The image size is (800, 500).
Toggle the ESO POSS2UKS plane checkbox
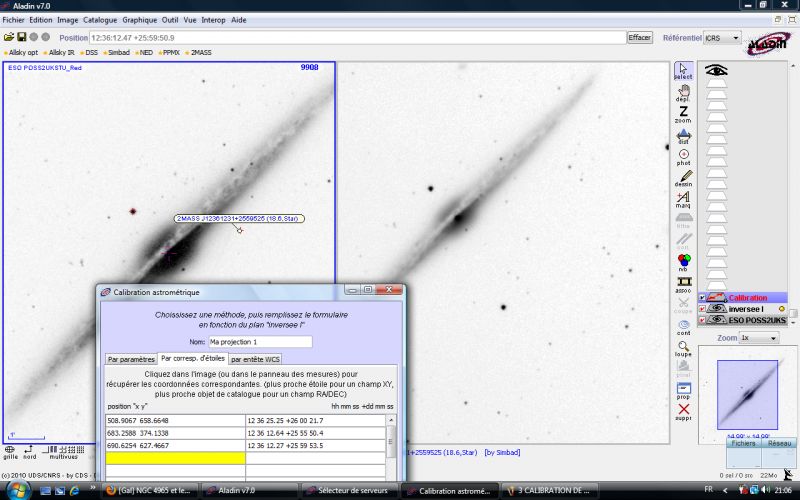click(x=702, y=320)
